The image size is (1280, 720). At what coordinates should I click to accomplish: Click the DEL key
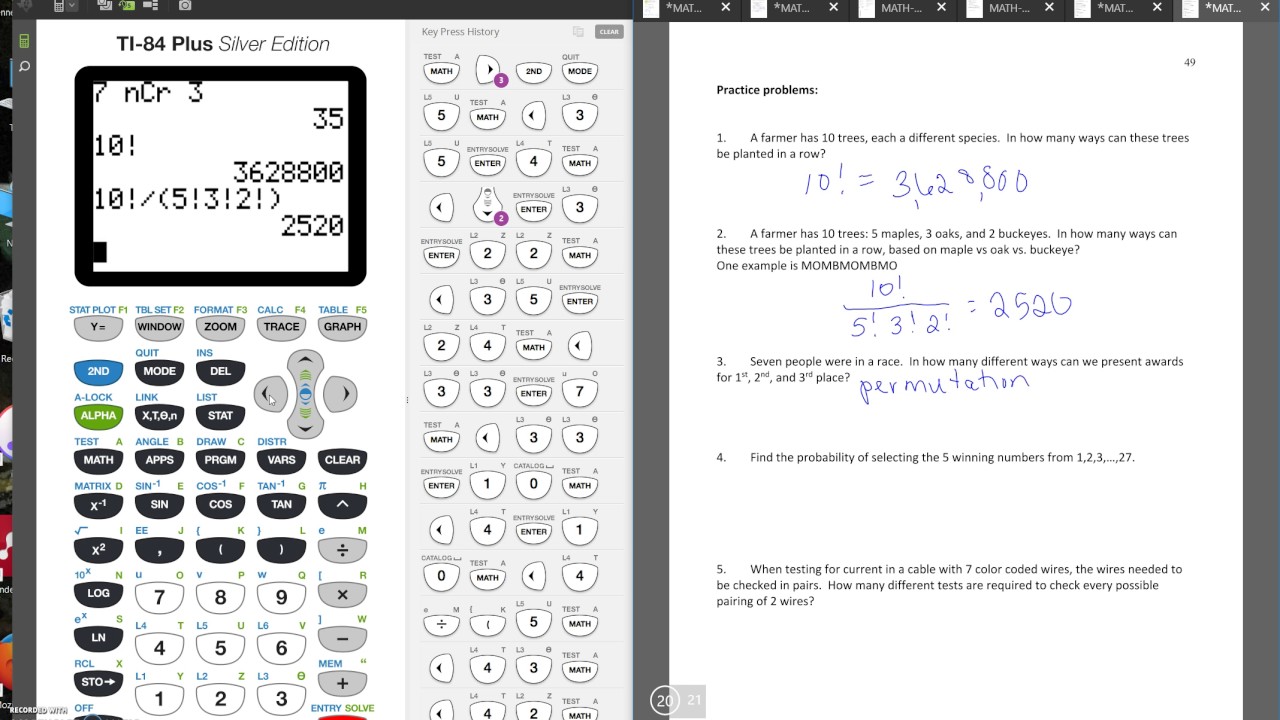click(220, 371)
